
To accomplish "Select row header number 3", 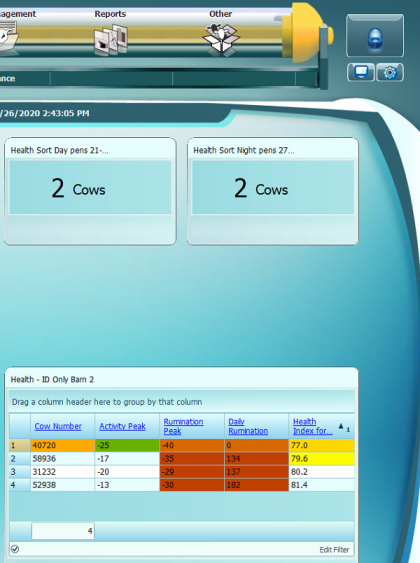I will click(x=20, y=472).
